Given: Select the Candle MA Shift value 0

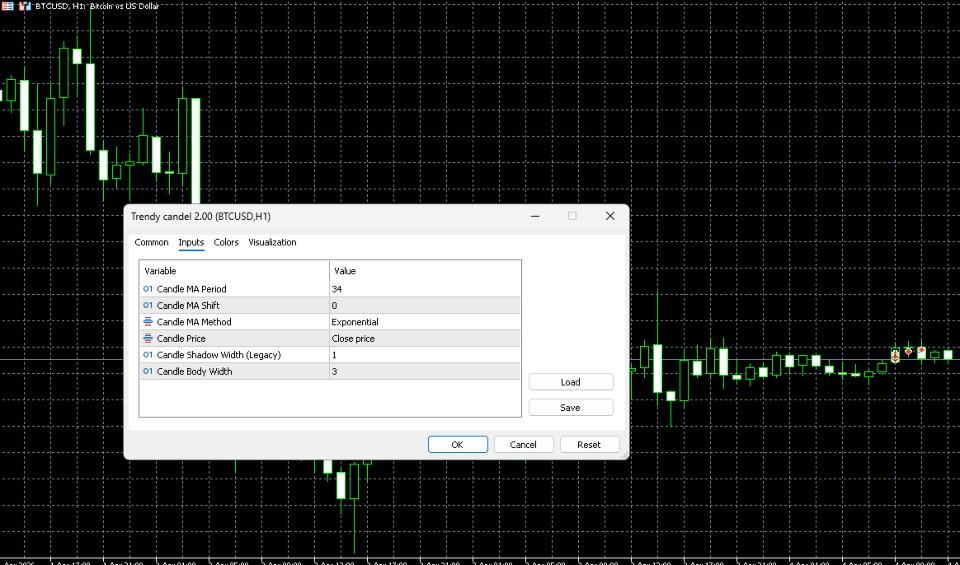Looking at the screenshot, I should [425, 305].
